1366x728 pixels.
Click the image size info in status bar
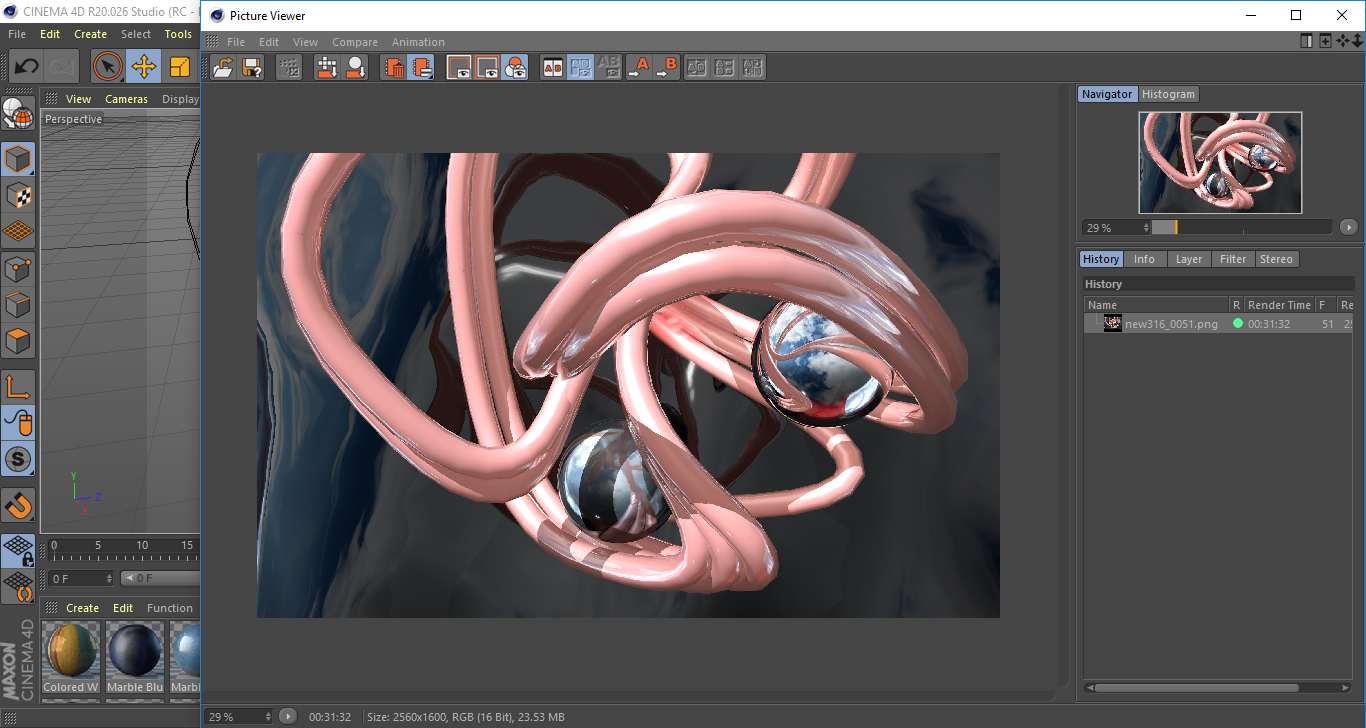pyautogui.click(x=466, y=717)
